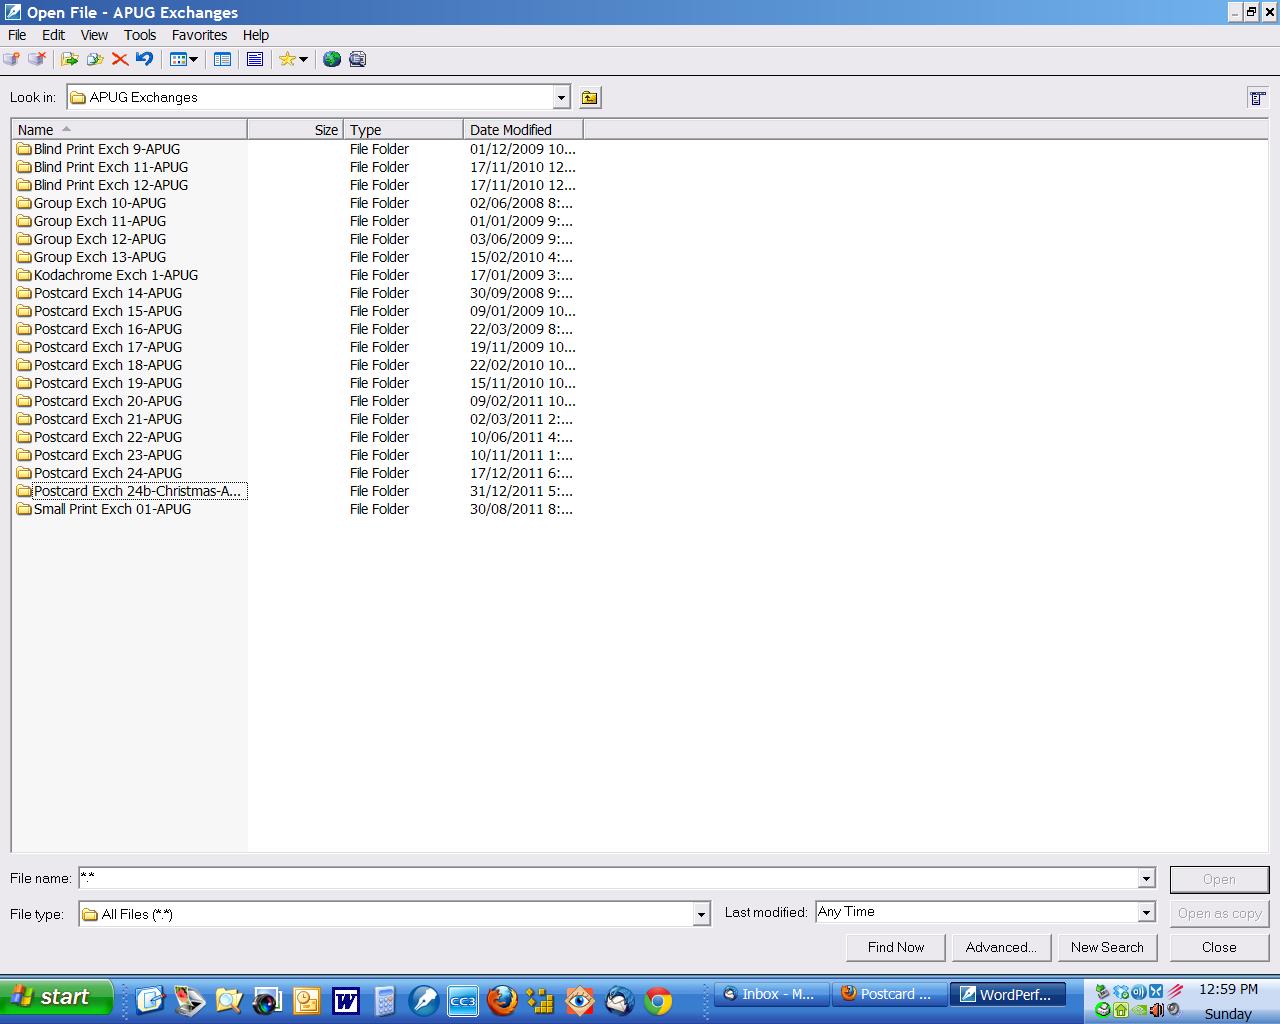The image size is (1280, 1024).
Task: Click the blue undo arrow icon
Action: pos(144,59)
